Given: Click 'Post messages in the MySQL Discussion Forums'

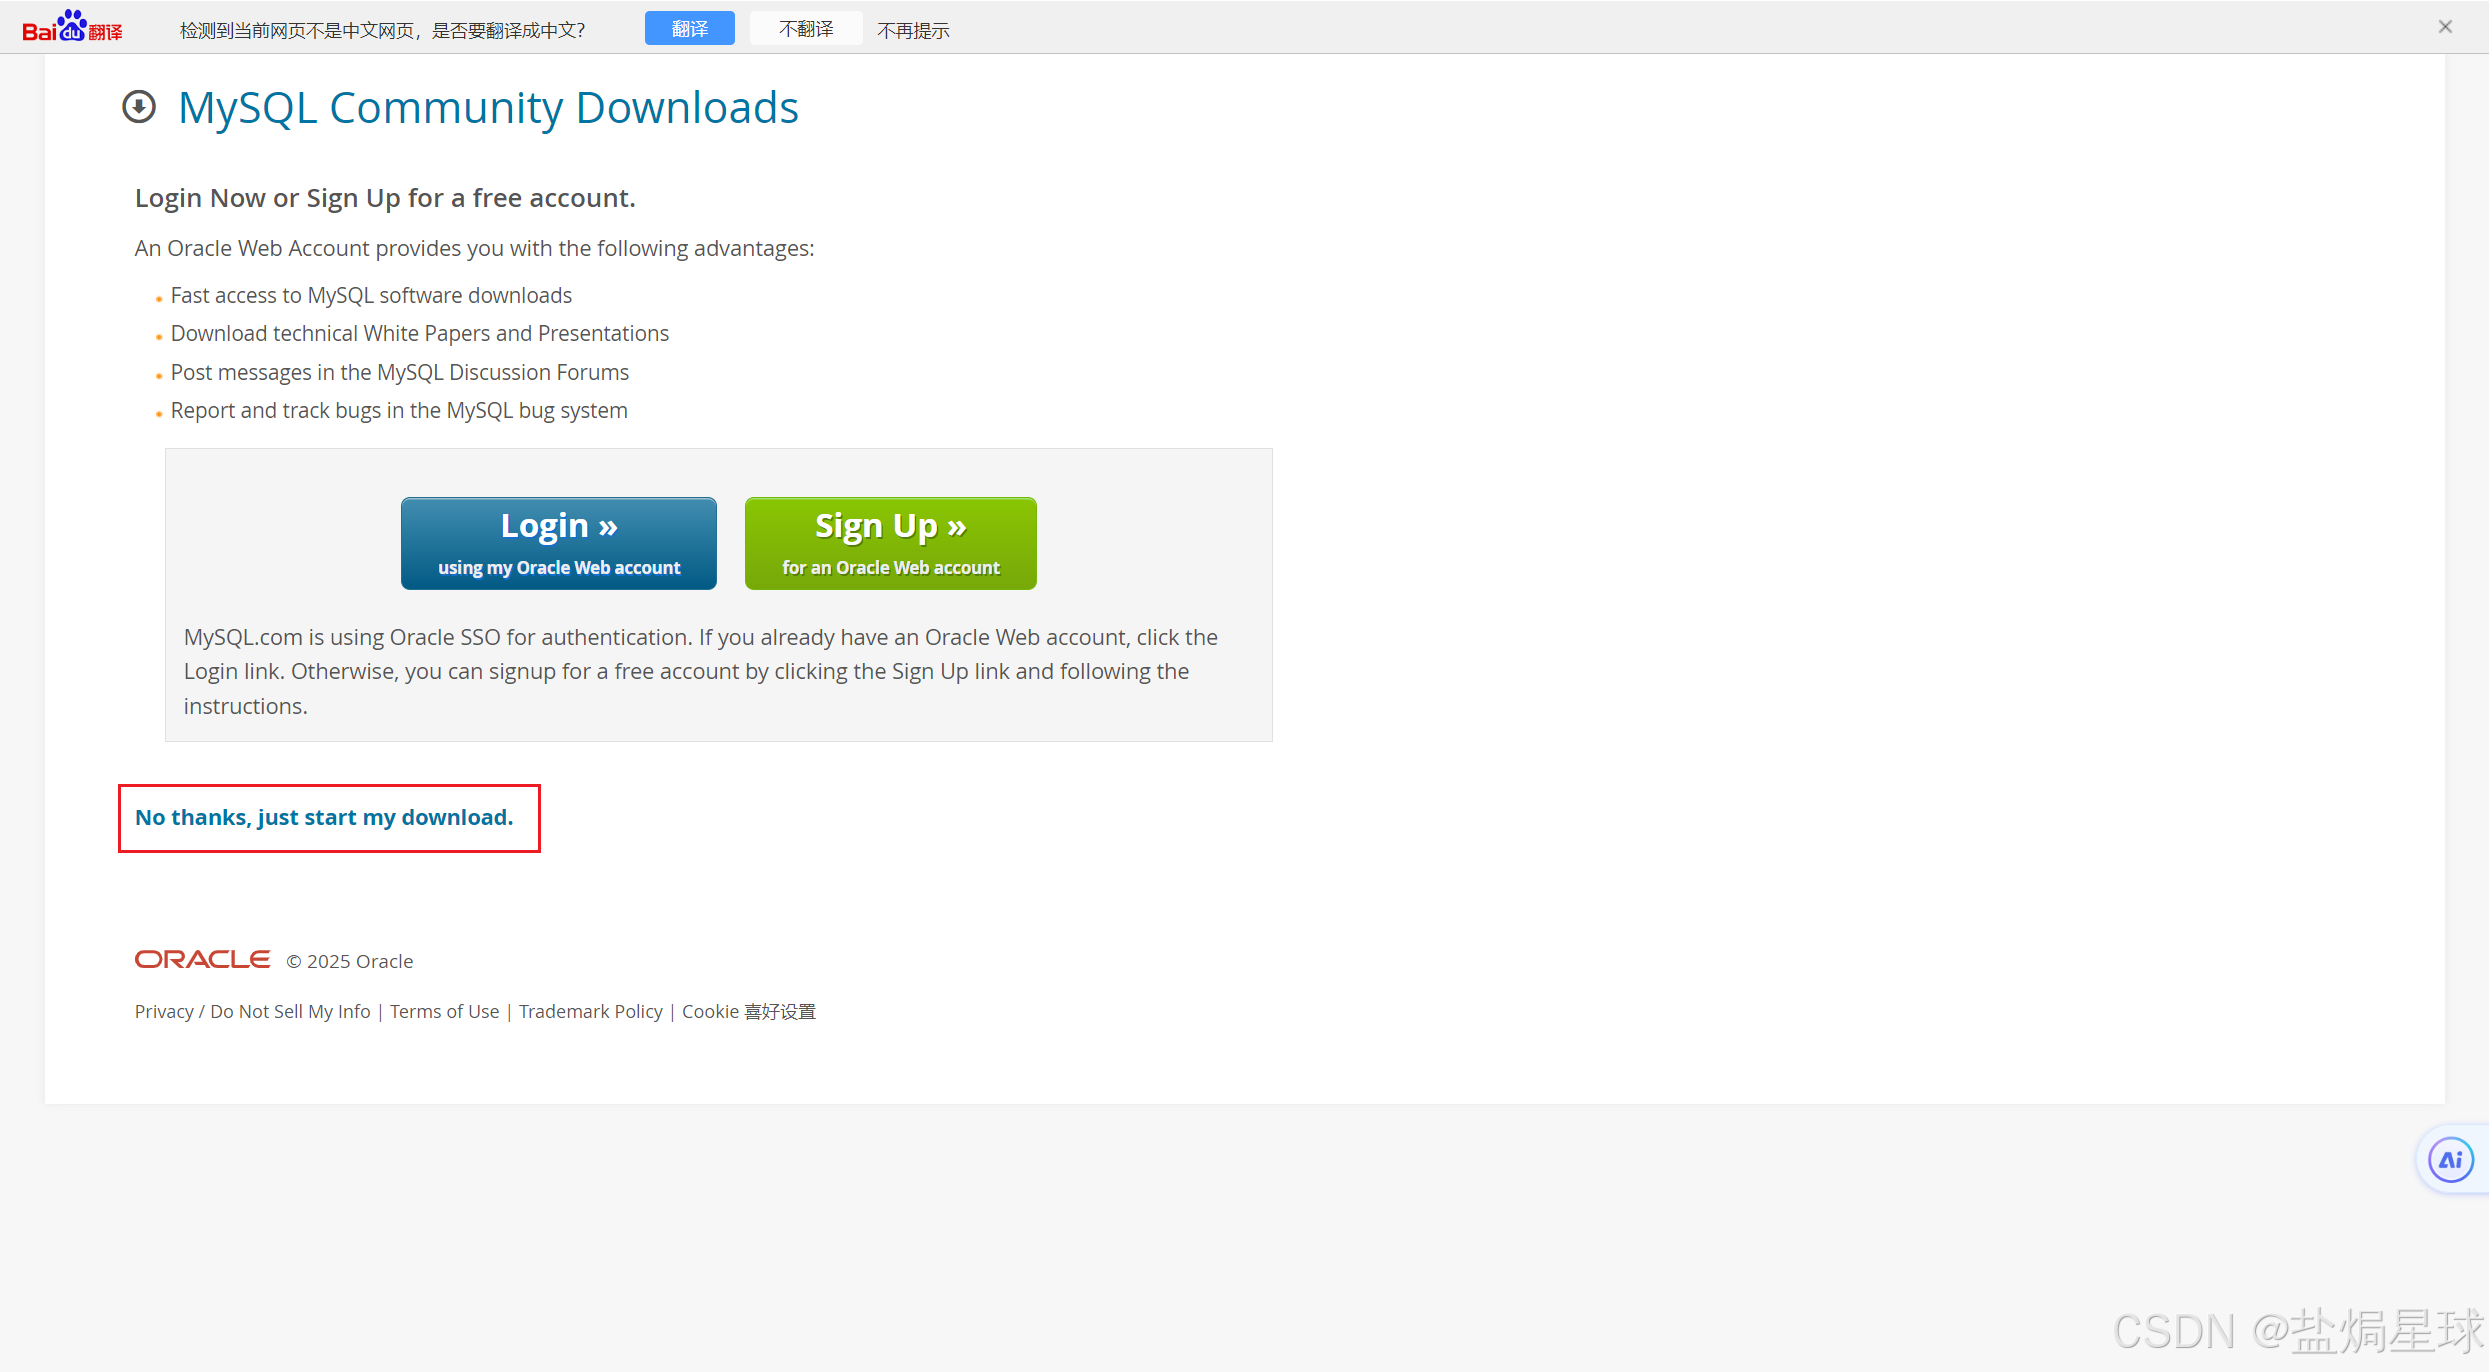Looking at the screenshot, I should coord(400,373).
